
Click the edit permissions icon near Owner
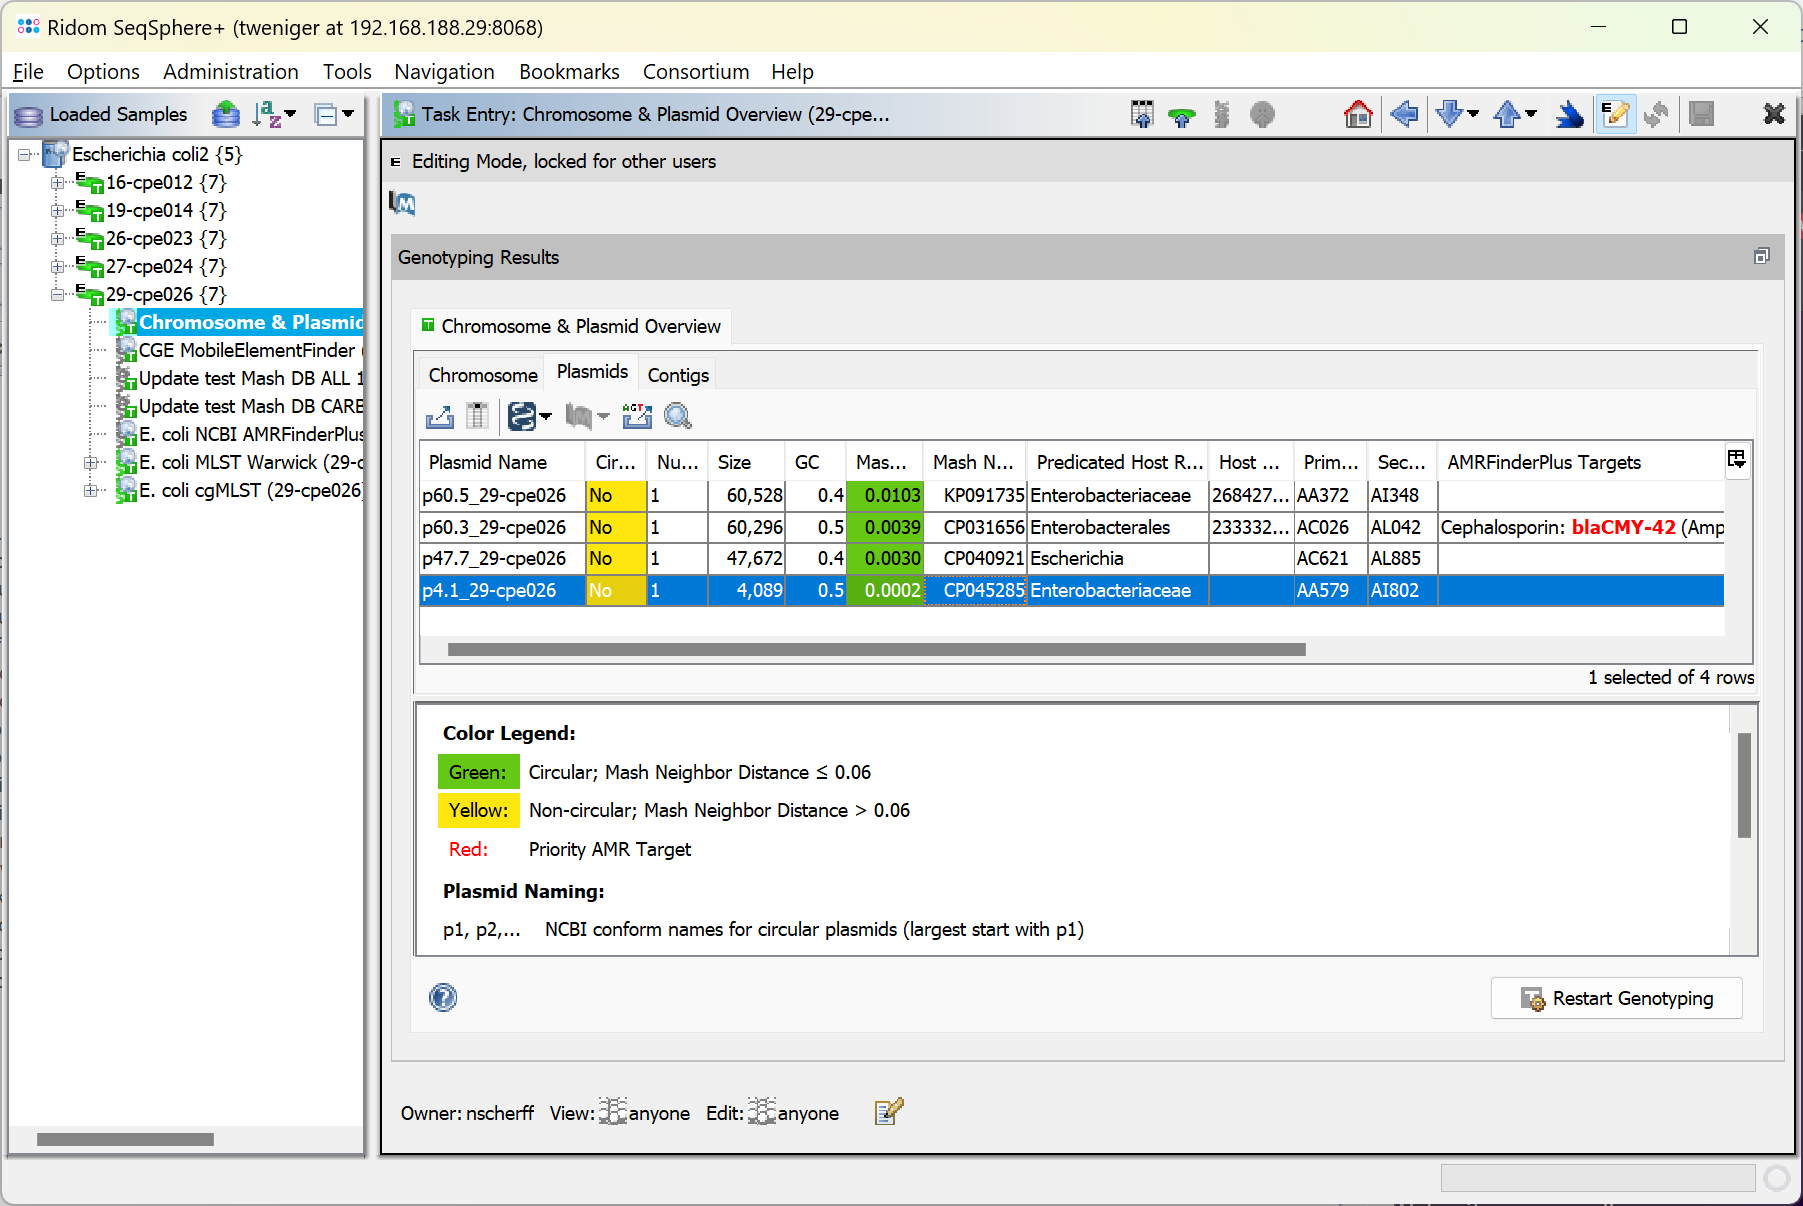tap(888, 1112)
